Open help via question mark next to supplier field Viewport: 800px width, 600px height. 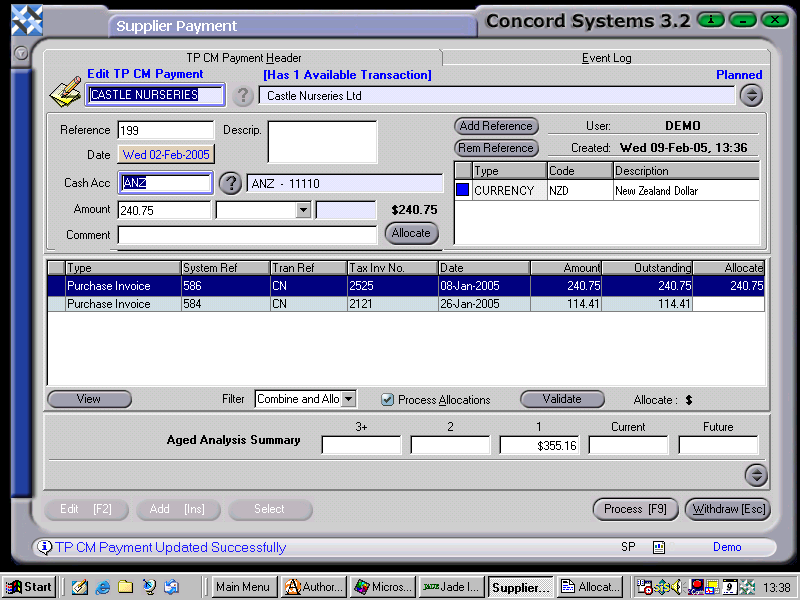[243, 96]
